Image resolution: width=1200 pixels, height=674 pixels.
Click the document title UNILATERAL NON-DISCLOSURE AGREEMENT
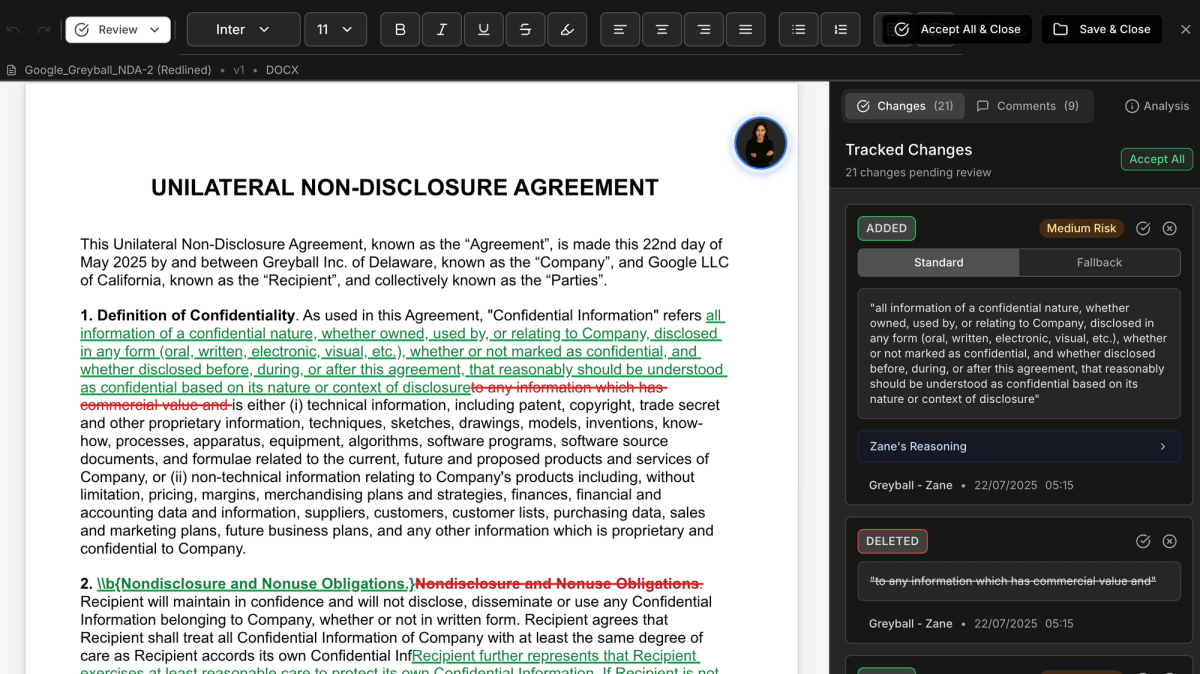point(405,188)
